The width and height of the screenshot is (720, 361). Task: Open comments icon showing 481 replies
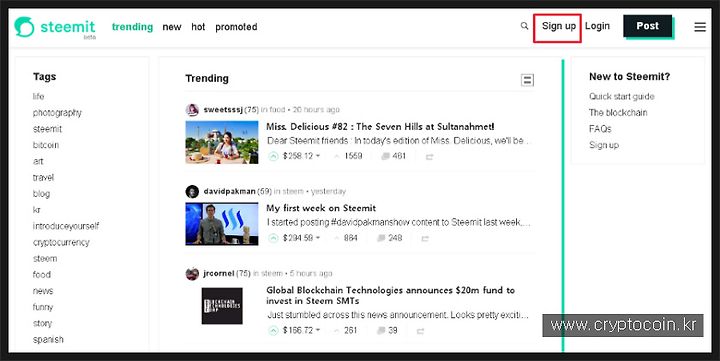[385, 156]
